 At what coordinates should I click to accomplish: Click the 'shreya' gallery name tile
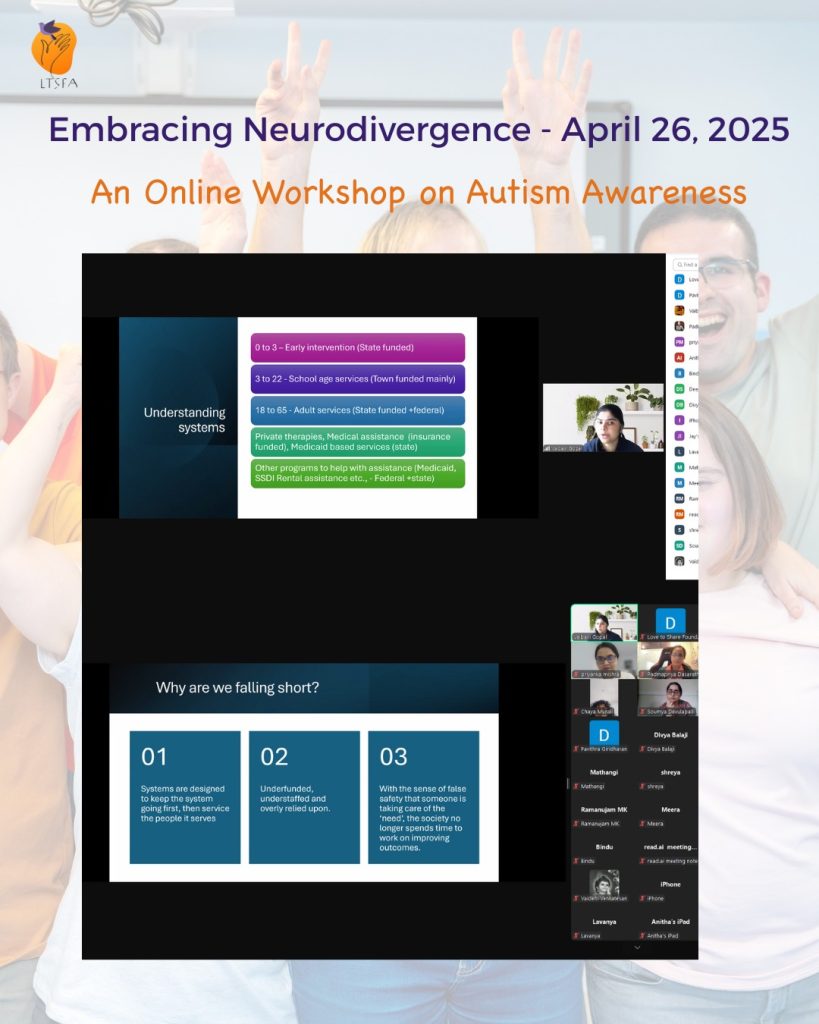click(x=670, y=772)
